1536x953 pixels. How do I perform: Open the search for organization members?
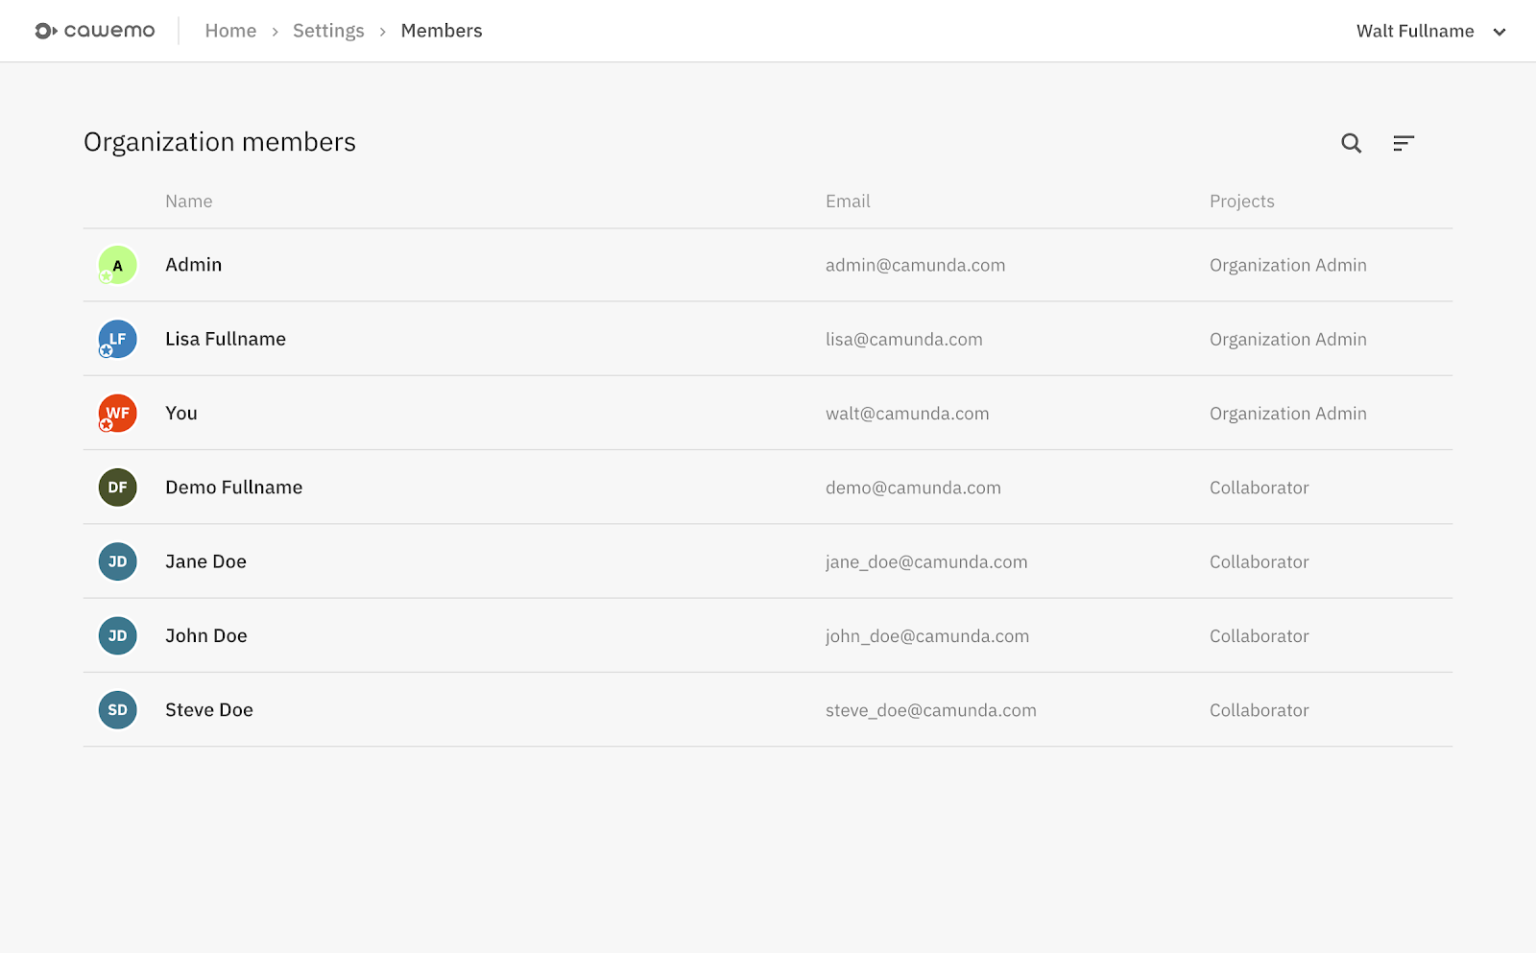[x=1351, y=143]
